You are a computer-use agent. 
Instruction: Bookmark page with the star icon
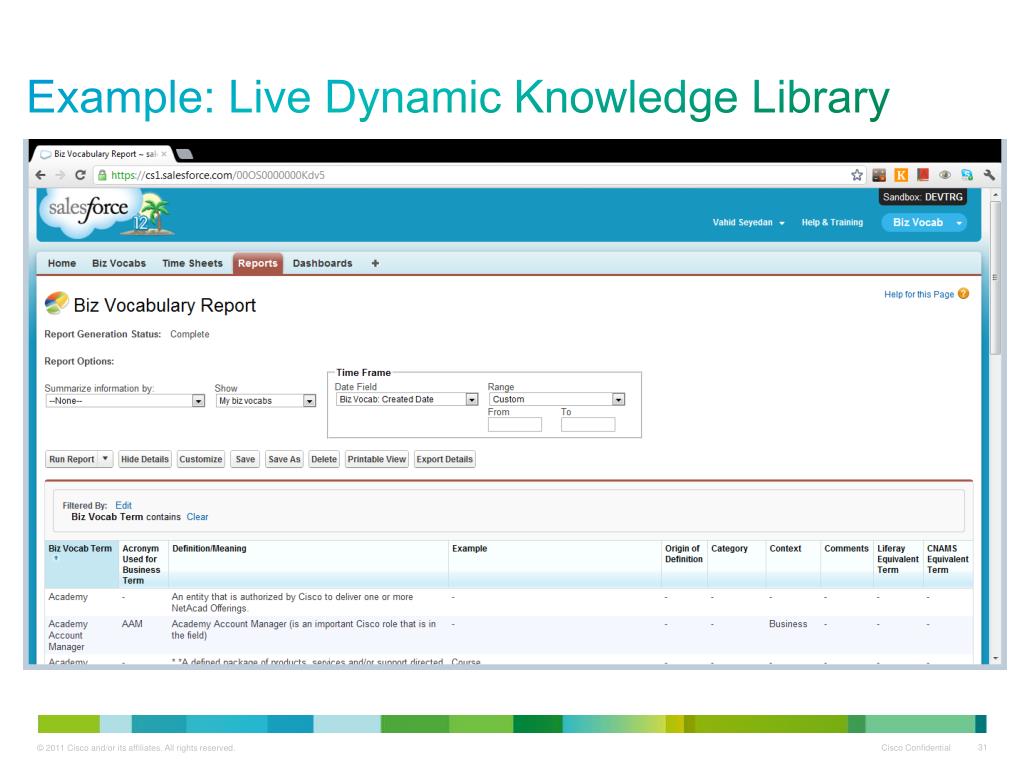point(857,175)
